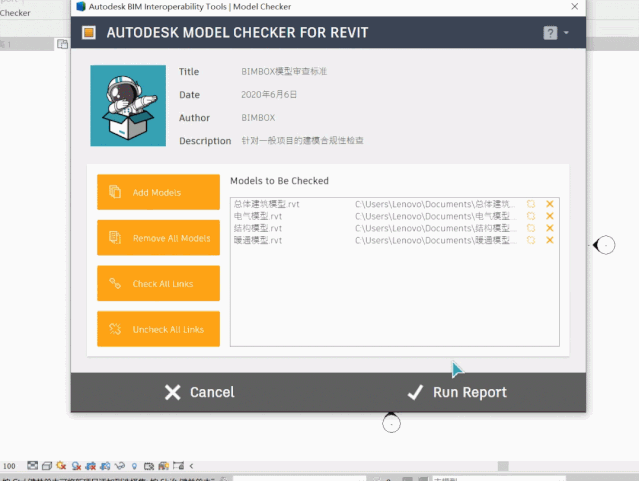Toggle Show Crop Region in Revit view bar
Screen dimensions: 639x481
105,466
